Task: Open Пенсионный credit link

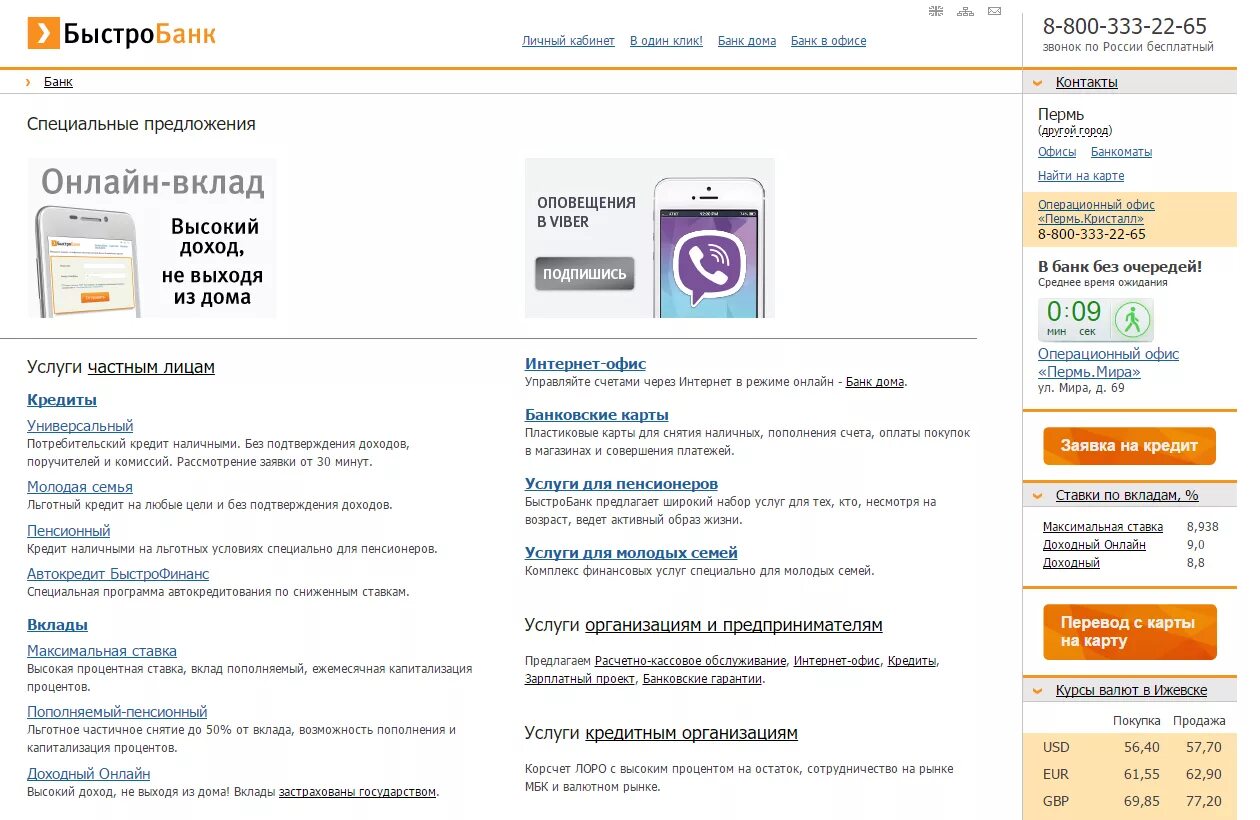Action: point(69,531)
